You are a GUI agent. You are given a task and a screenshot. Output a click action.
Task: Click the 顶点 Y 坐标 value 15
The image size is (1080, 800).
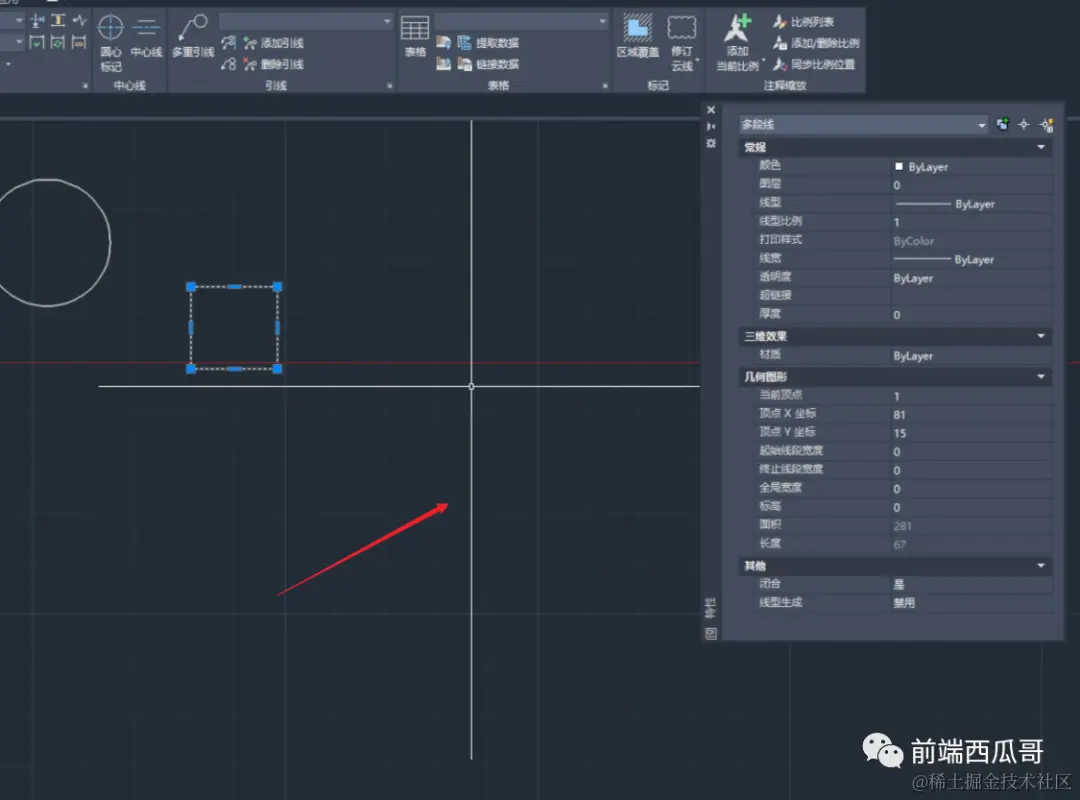971,433
